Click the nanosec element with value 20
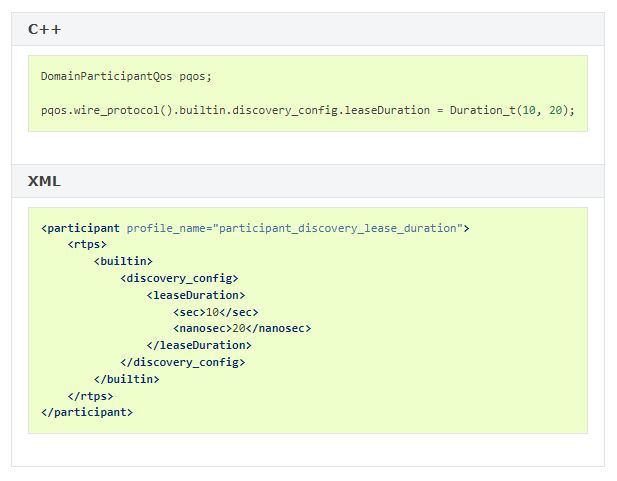Image resolution: width=617 pixels, height=481 pixels. 242,328
